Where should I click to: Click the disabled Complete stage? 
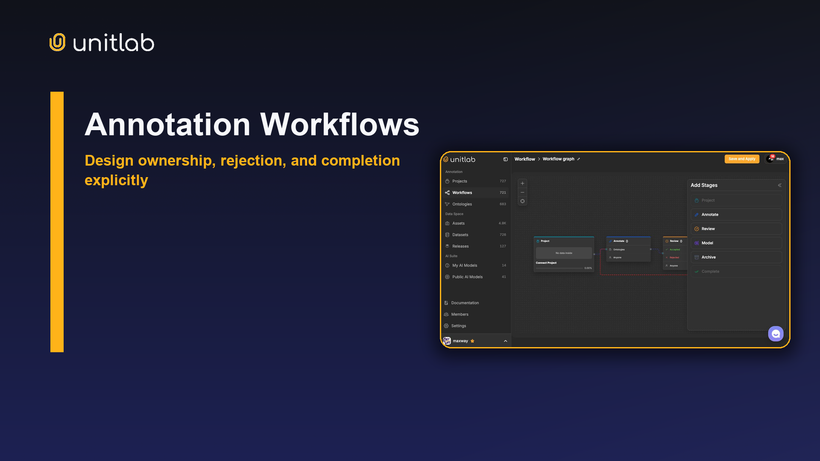click(x=736, y=272)
